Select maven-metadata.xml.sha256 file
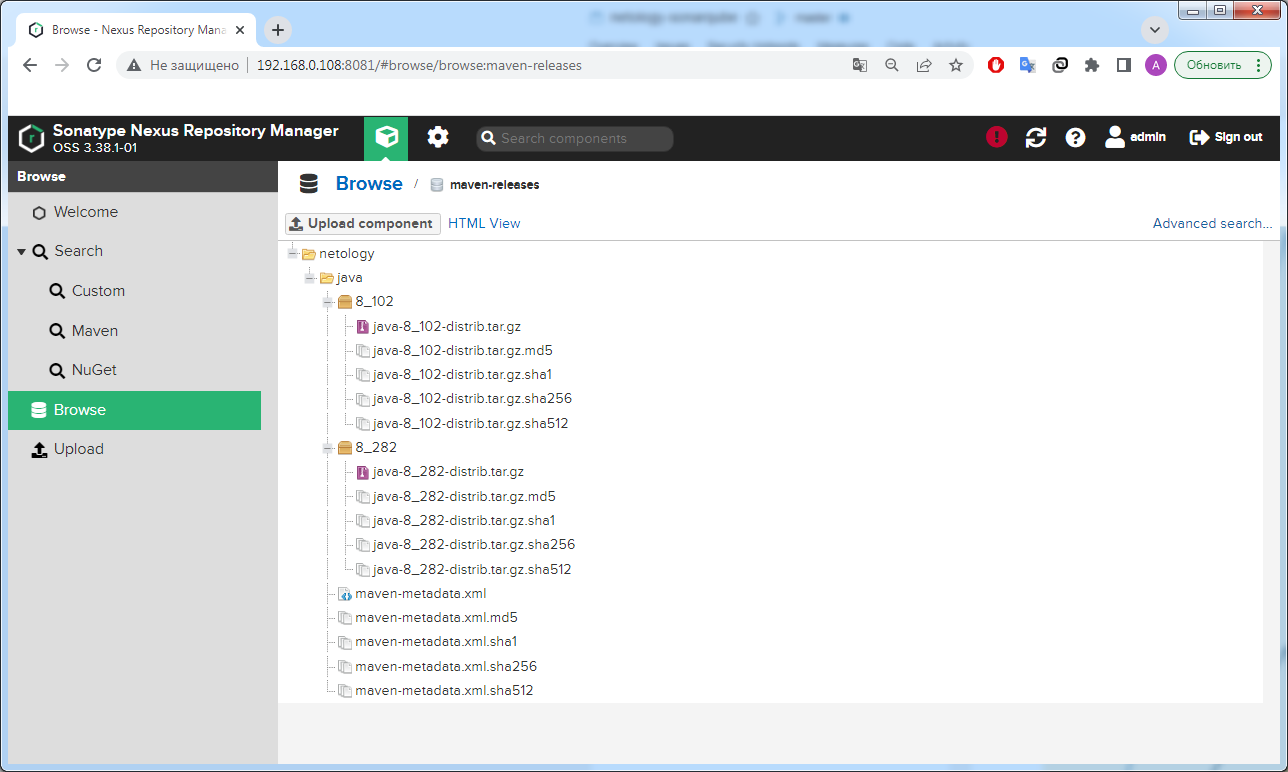The height and width of the screenshot is (772, 1288). click(446, 666)
